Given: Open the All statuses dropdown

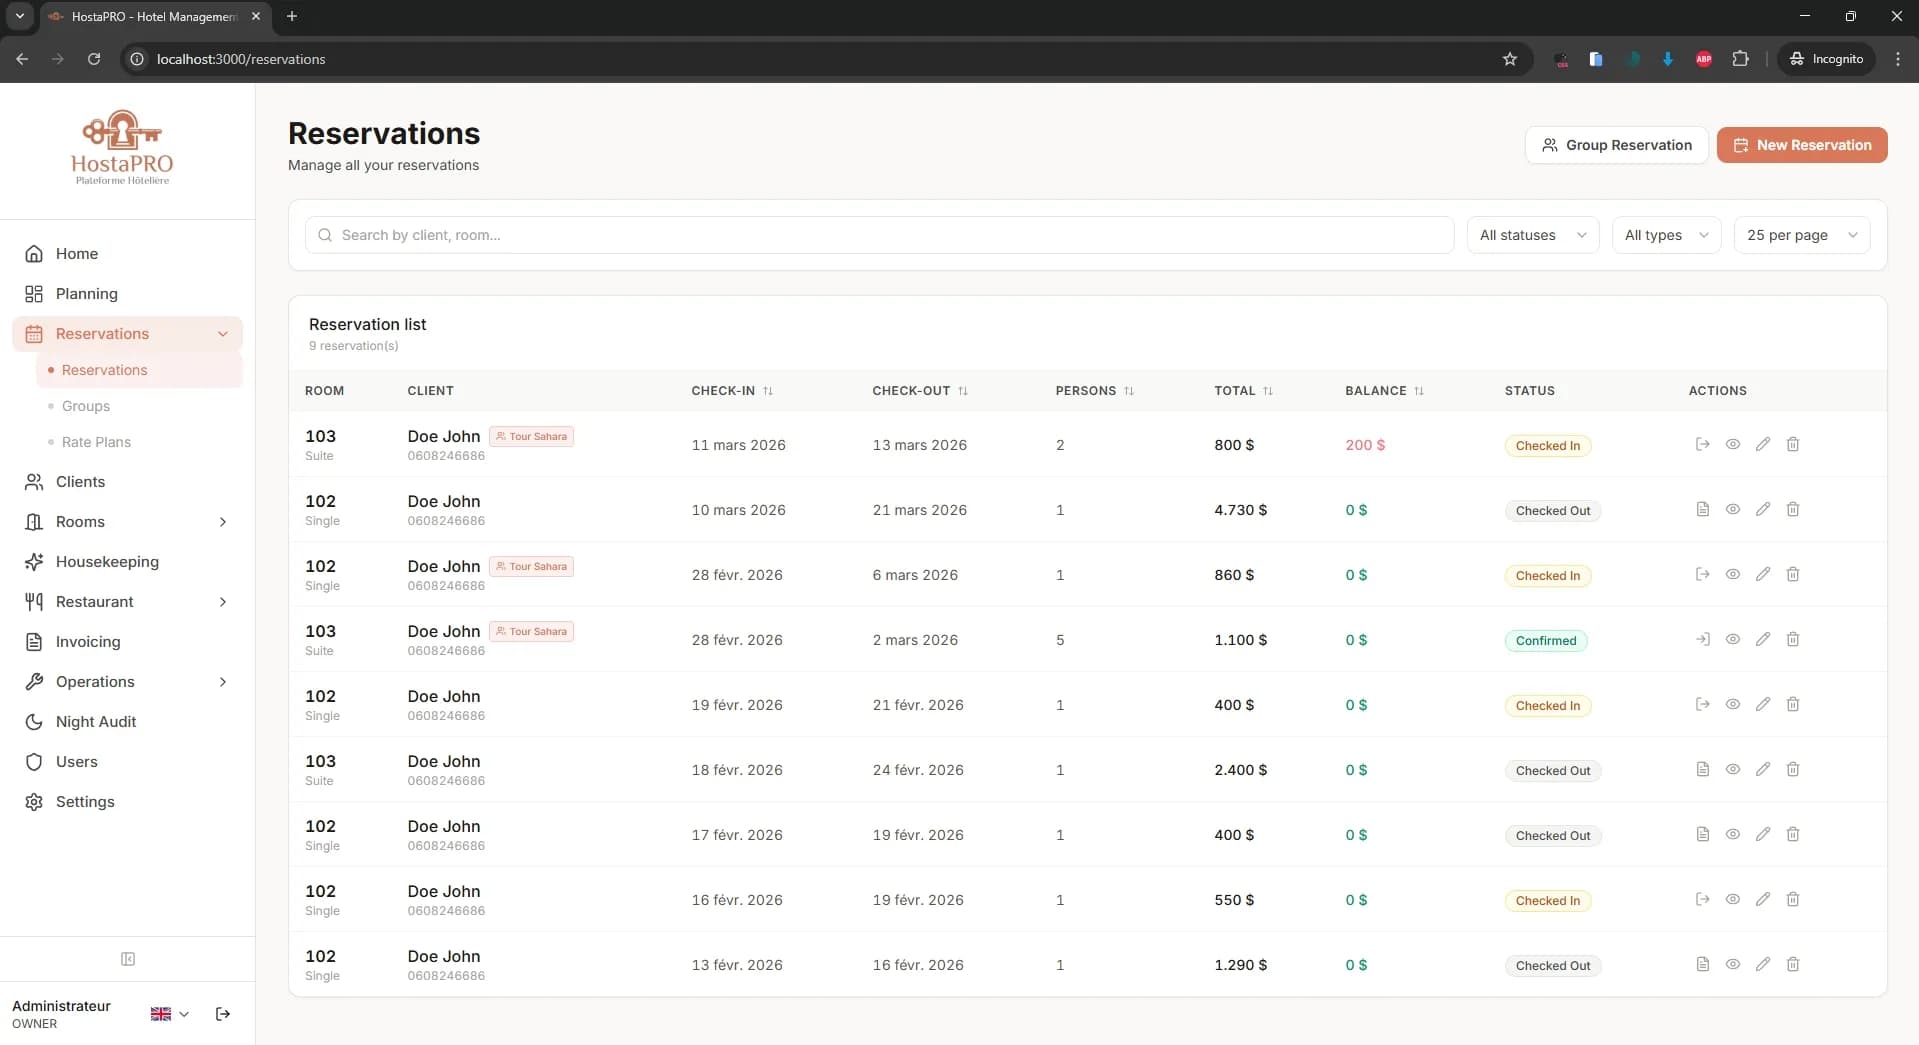Looking at the screenshot, I should 1532,235.
